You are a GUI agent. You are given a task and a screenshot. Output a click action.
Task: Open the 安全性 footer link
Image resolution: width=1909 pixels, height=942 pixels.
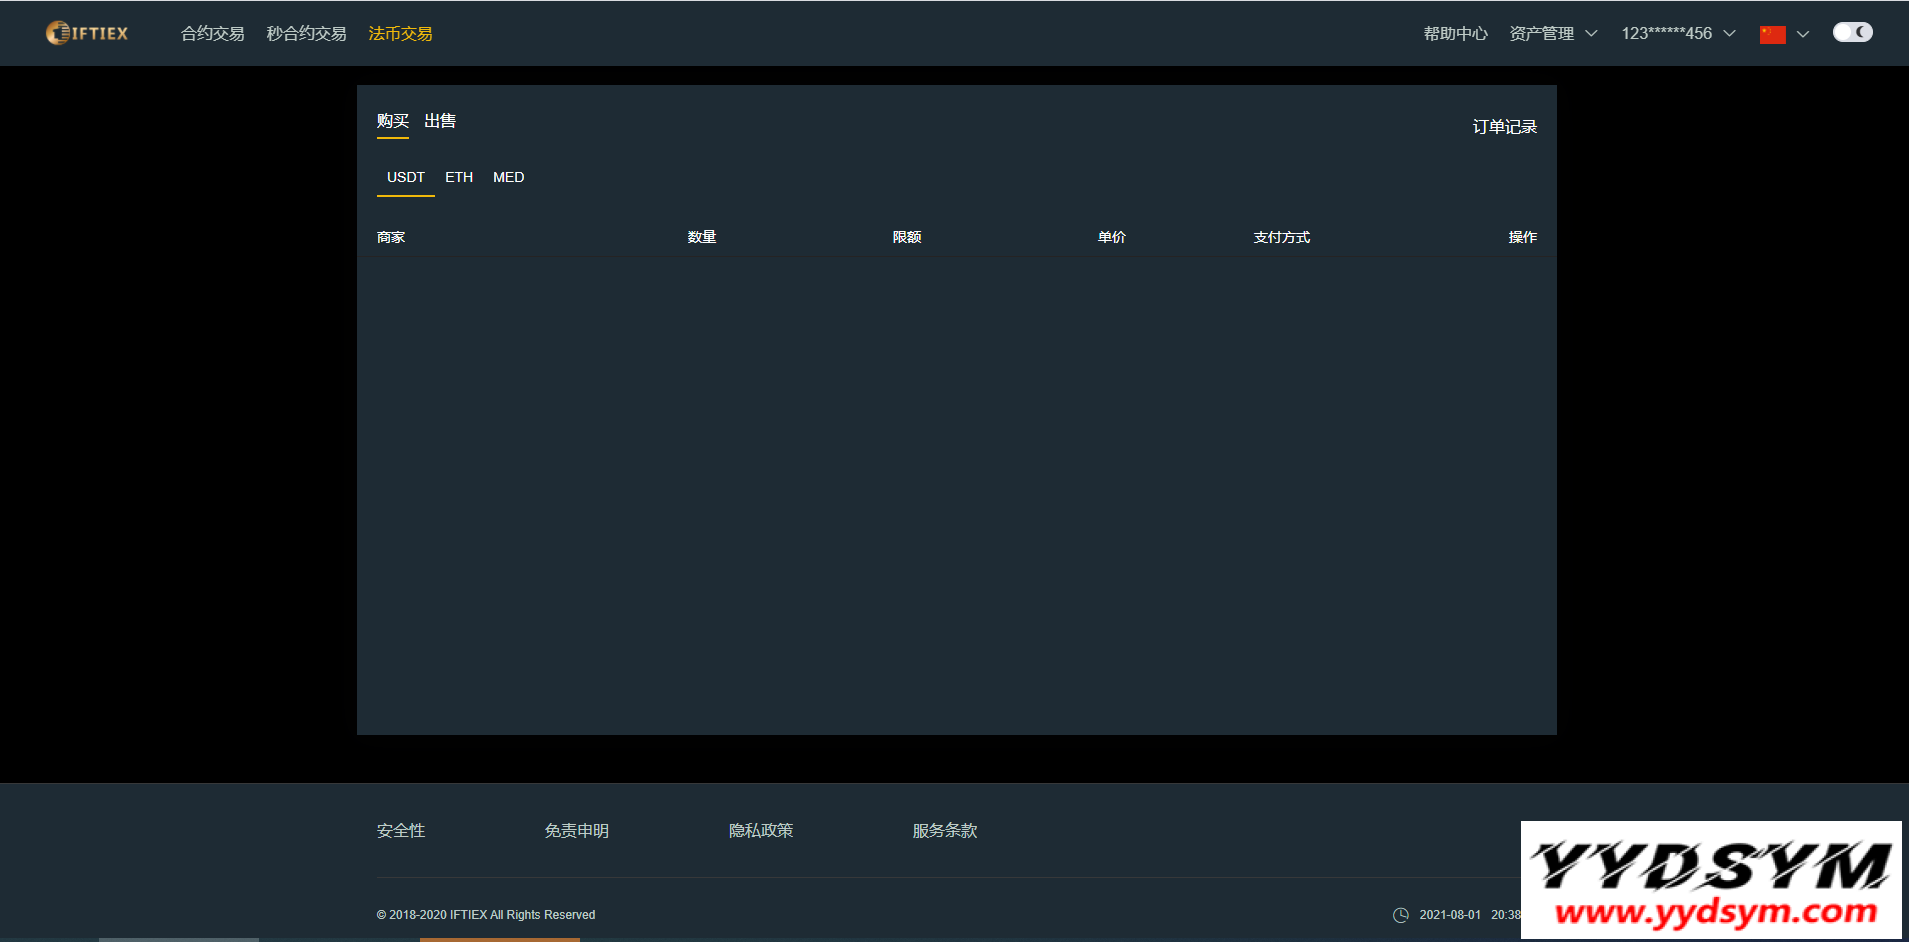401,831
